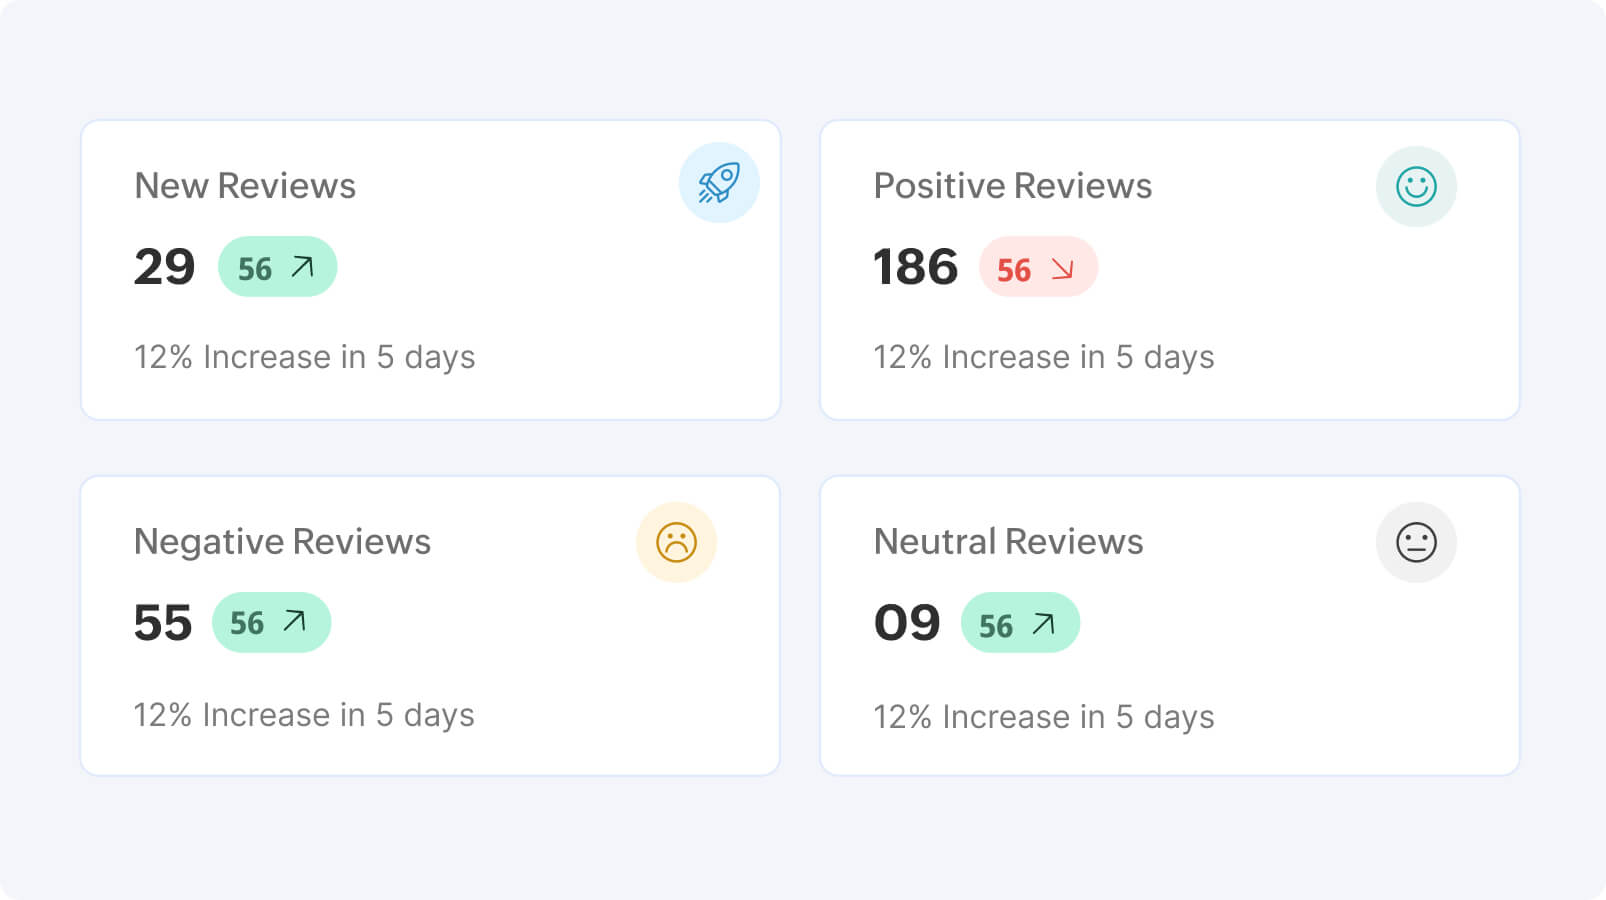Click the increase text under Neutral Reviews

[1043, 717]
